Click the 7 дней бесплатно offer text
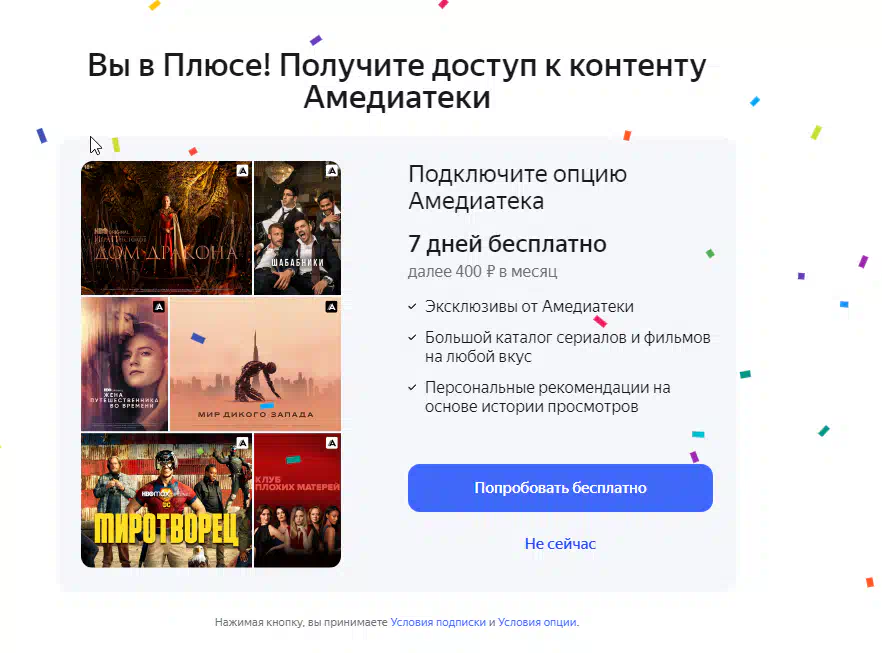 [x=507, y=244]
